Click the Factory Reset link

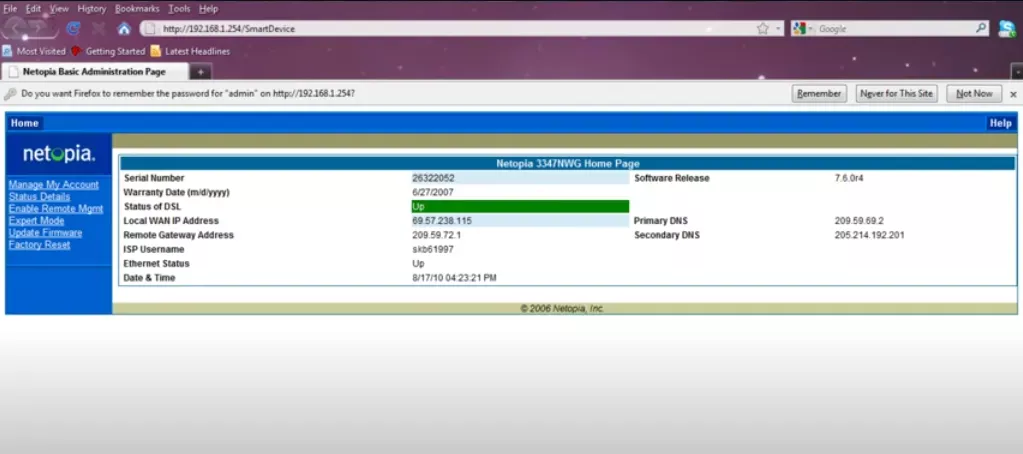point(39,245)
